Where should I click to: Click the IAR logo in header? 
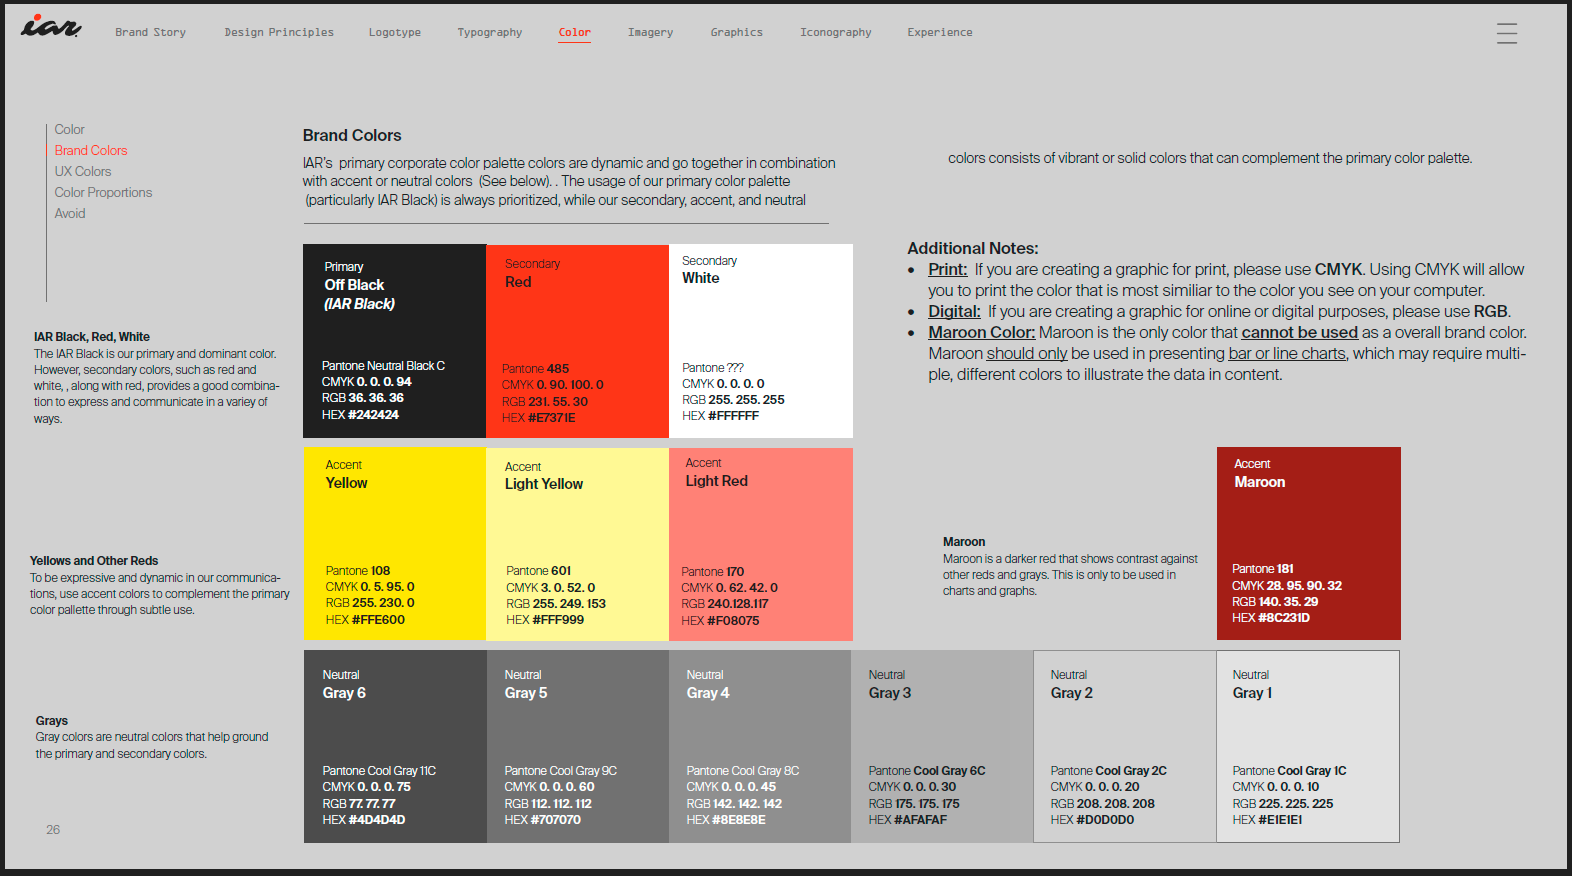tap(51, 26)
